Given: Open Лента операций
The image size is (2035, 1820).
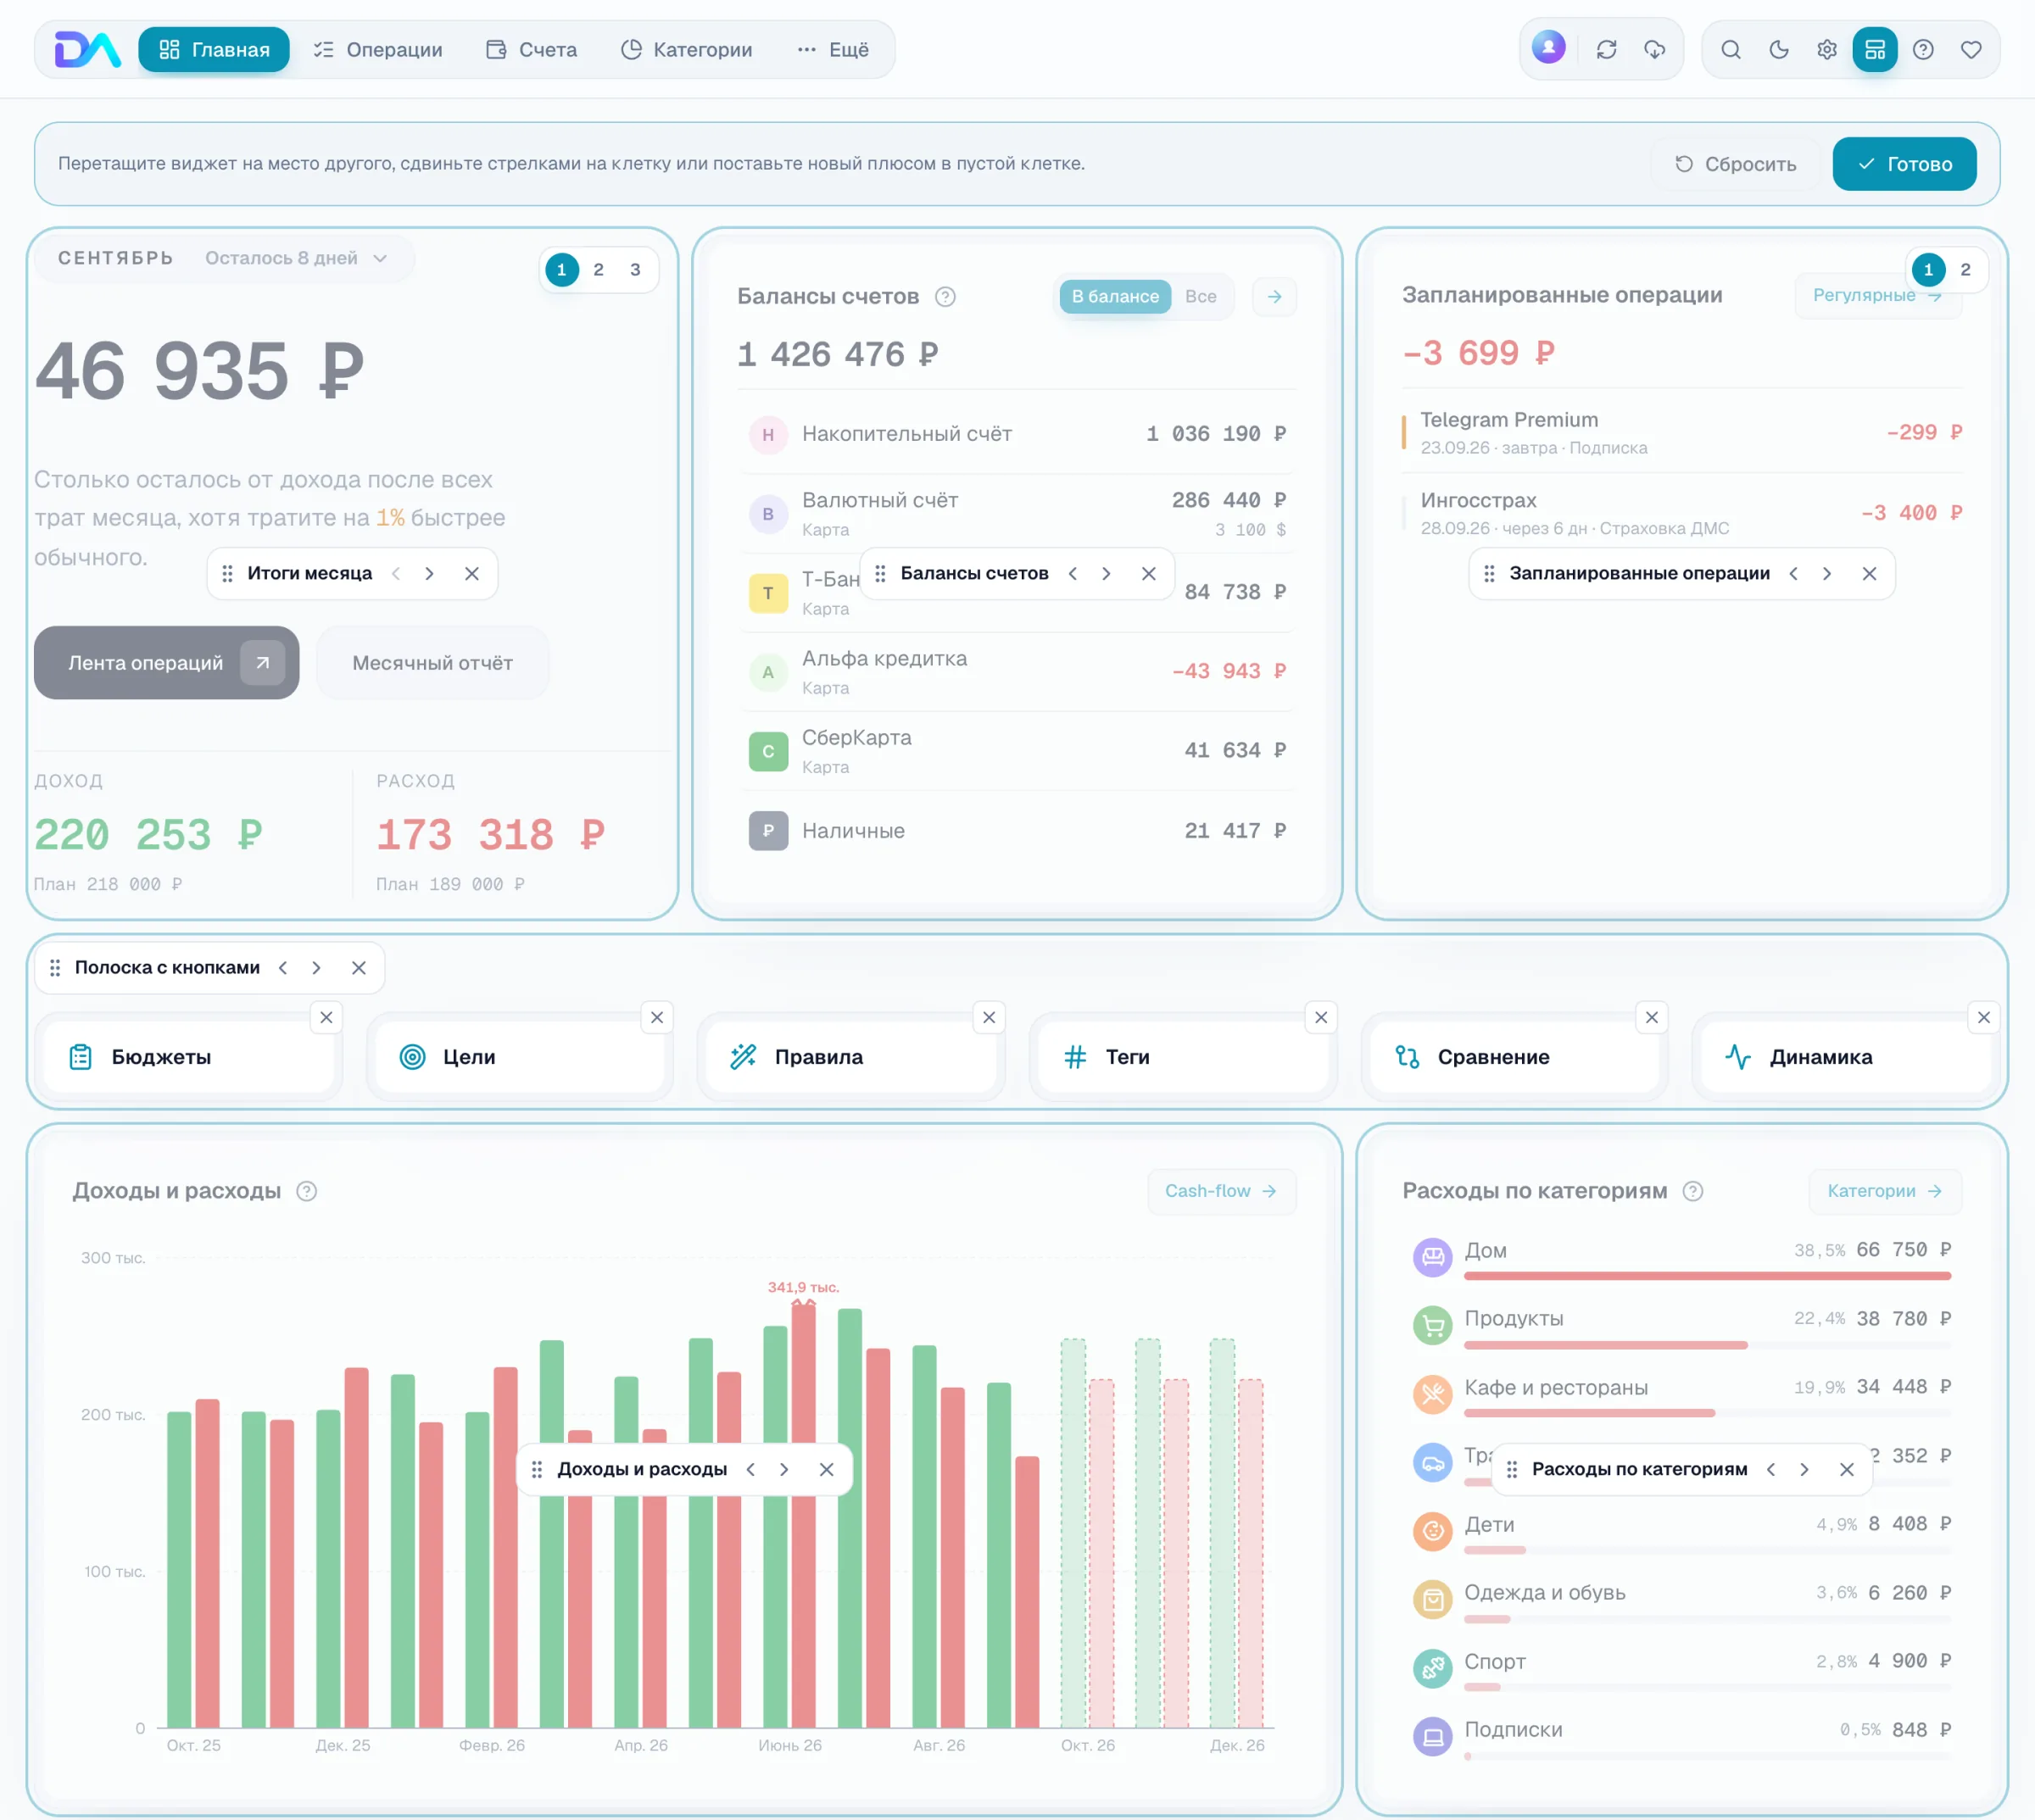Looking at the screenshot, I should pyautogui.click(x=166, y=663).
